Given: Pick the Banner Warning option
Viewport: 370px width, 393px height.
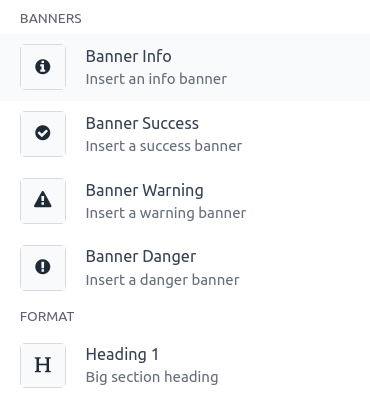Looking at the screenshot, I should [x=185, y=201].
